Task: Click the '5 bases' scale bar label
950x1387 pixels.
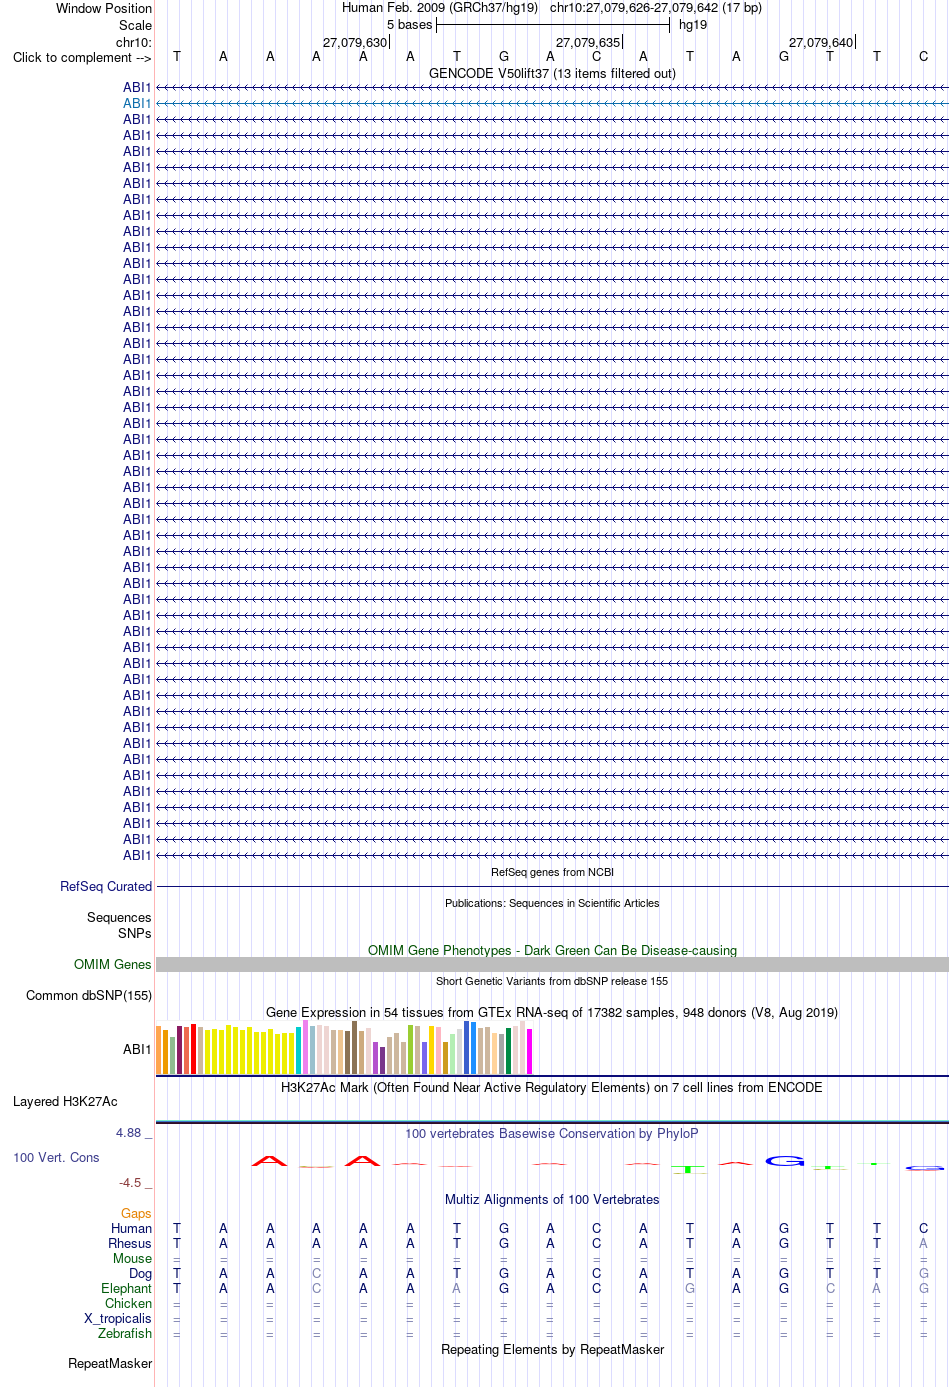Action: (x=410, y=24)
